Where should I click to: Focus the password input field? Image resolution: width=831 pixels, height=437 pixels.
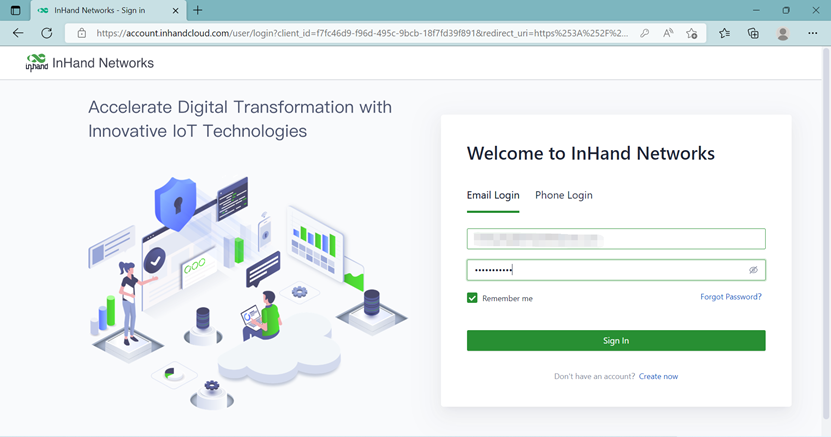point(616,270)
